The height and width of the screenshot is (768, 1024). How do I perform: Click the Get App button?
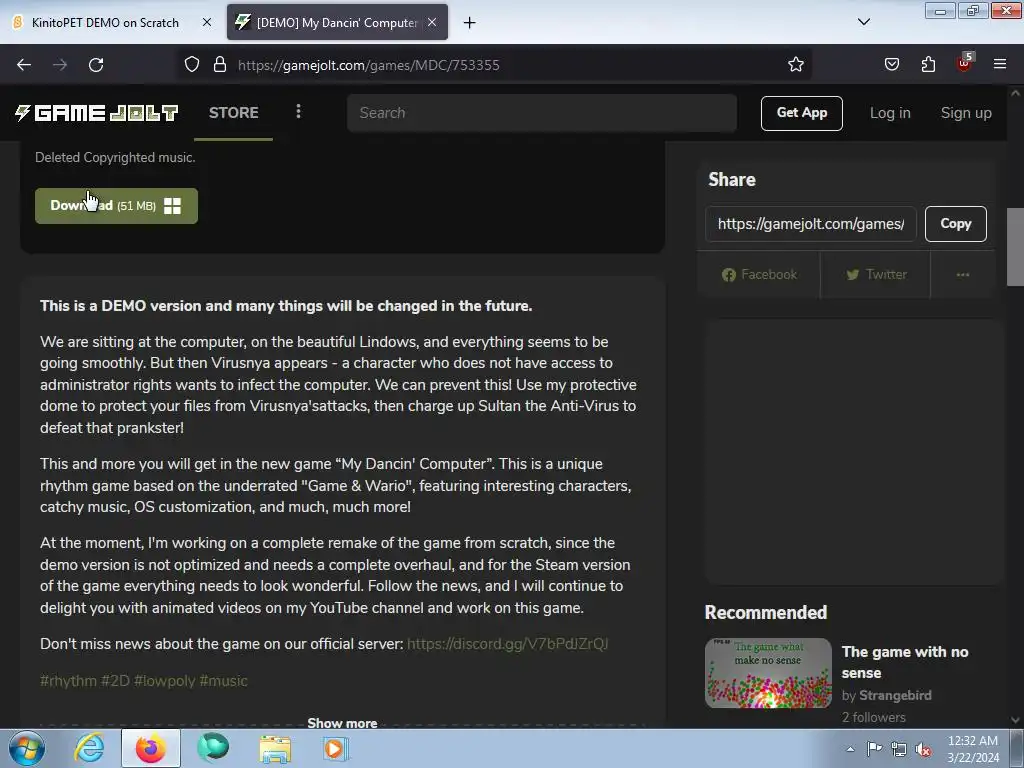(801, 114)
